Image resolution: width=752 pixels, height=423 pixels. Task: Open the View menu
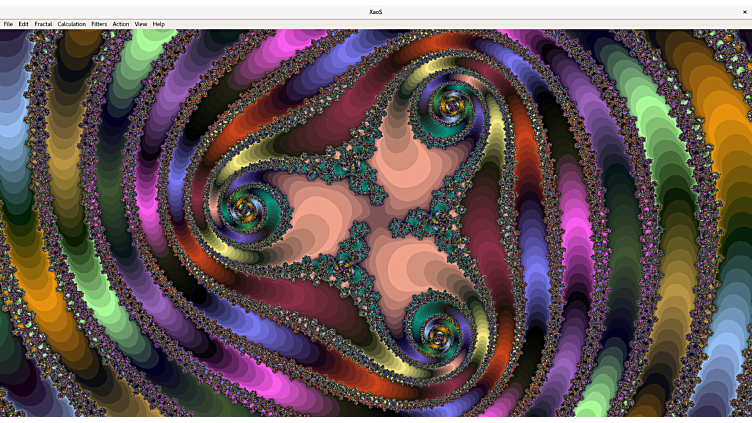click(x=141, y=24)
